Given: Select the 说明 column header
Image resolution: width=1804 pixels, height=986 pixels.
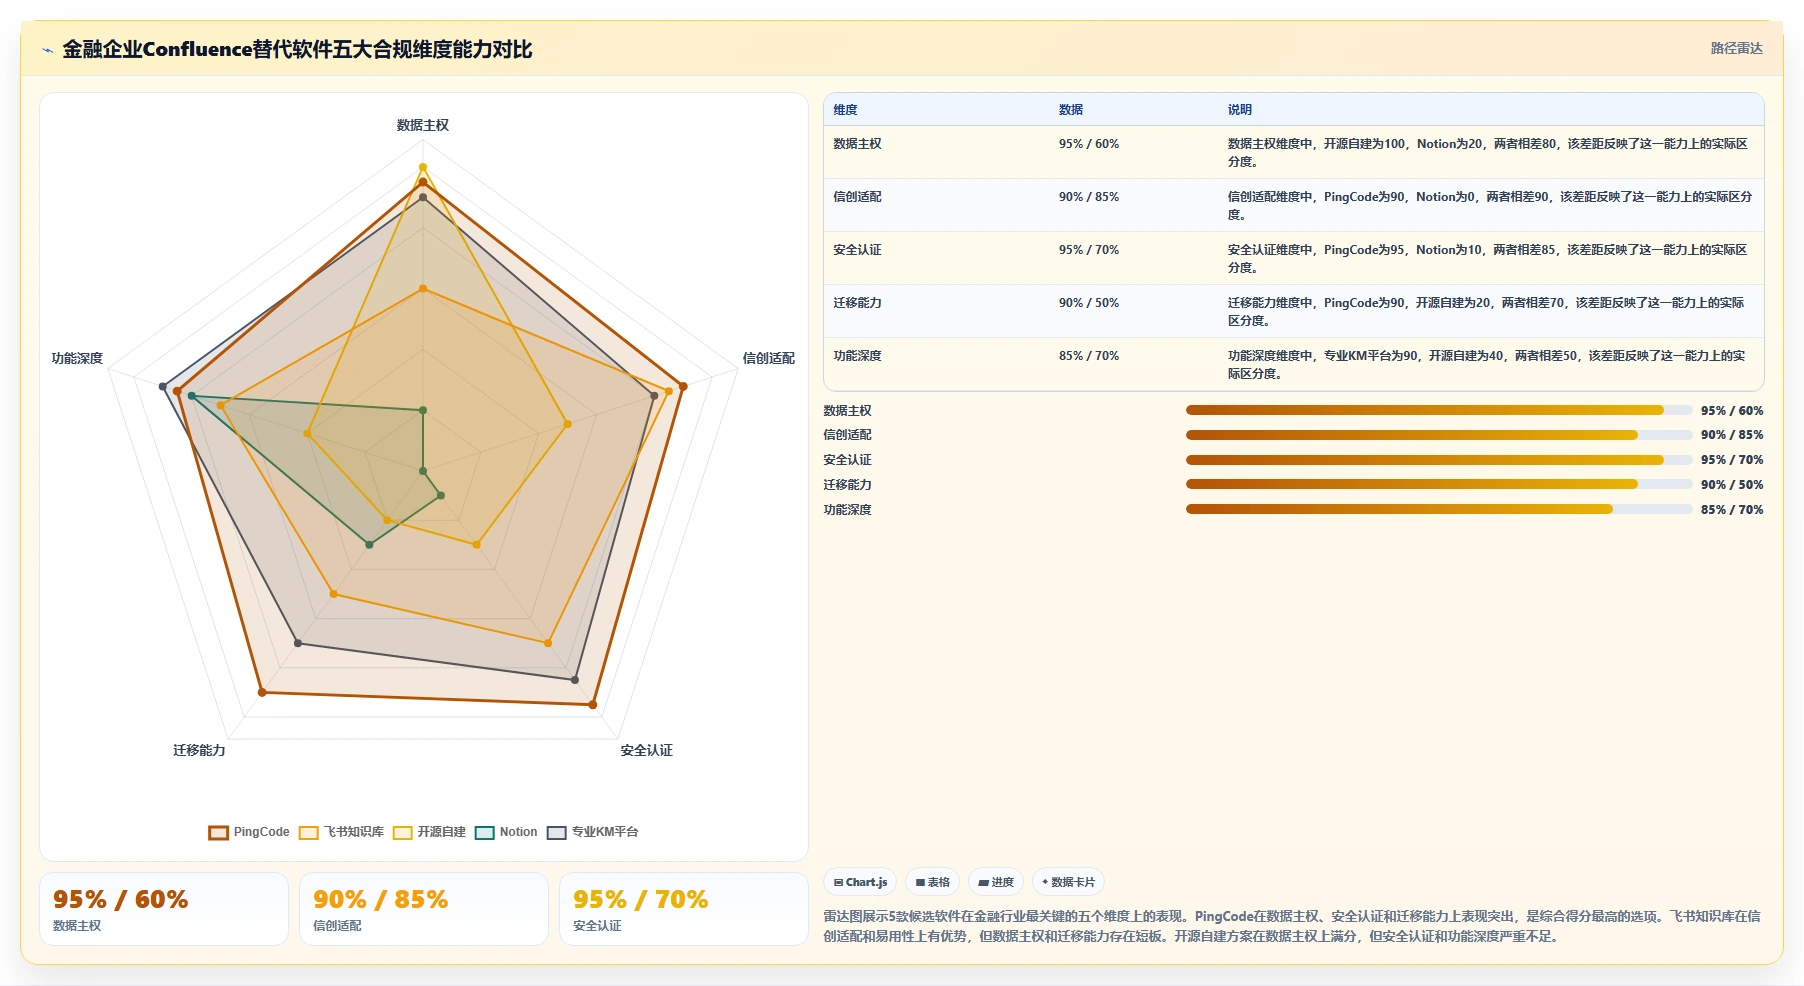Looking at the screenshot, I should coord(1240,110).
